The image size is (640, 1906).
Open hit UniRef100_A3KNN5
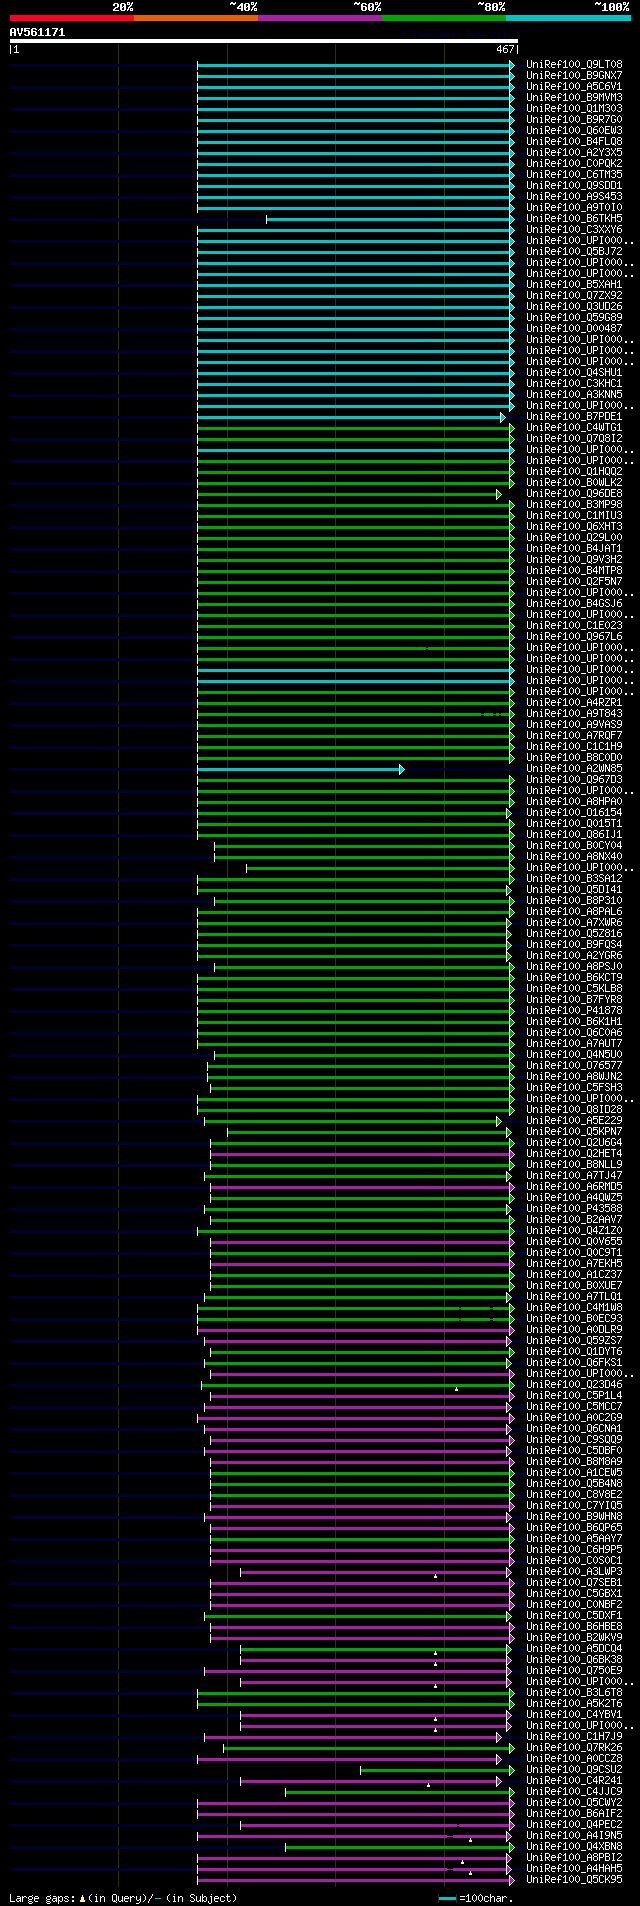pos(574,394)
